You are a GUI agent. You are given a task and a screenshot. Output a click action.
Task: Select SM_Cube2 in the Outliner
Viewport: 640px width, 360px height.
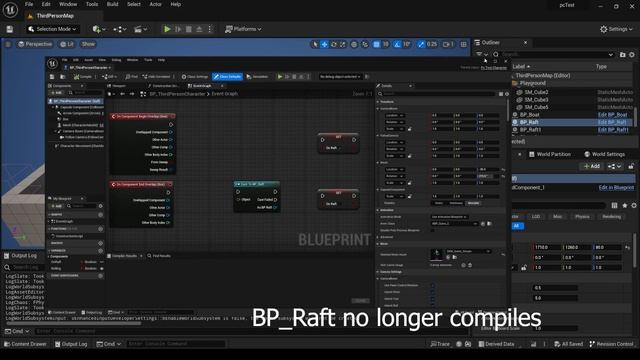pos(536,92)
